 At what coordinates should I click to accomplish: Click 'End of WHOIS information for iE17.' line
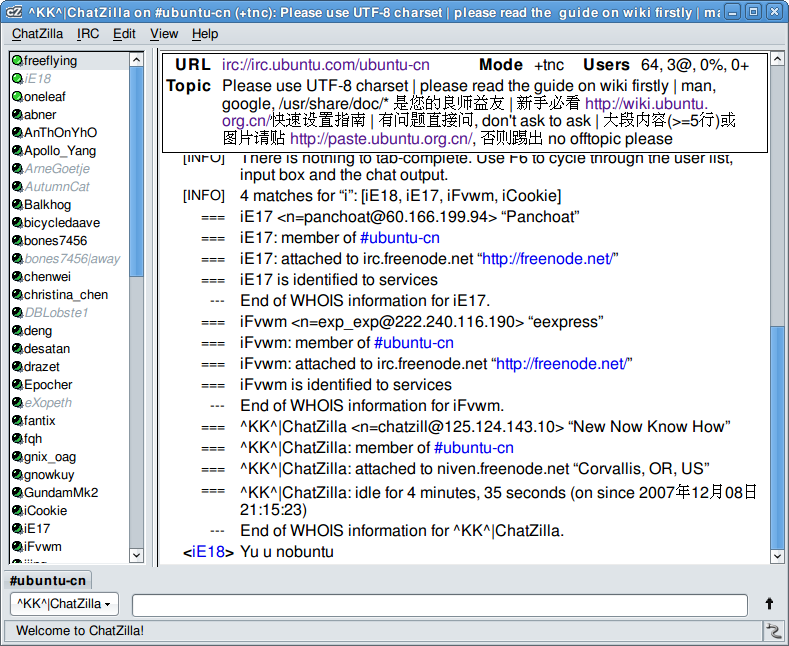click(x=365, y=301)
